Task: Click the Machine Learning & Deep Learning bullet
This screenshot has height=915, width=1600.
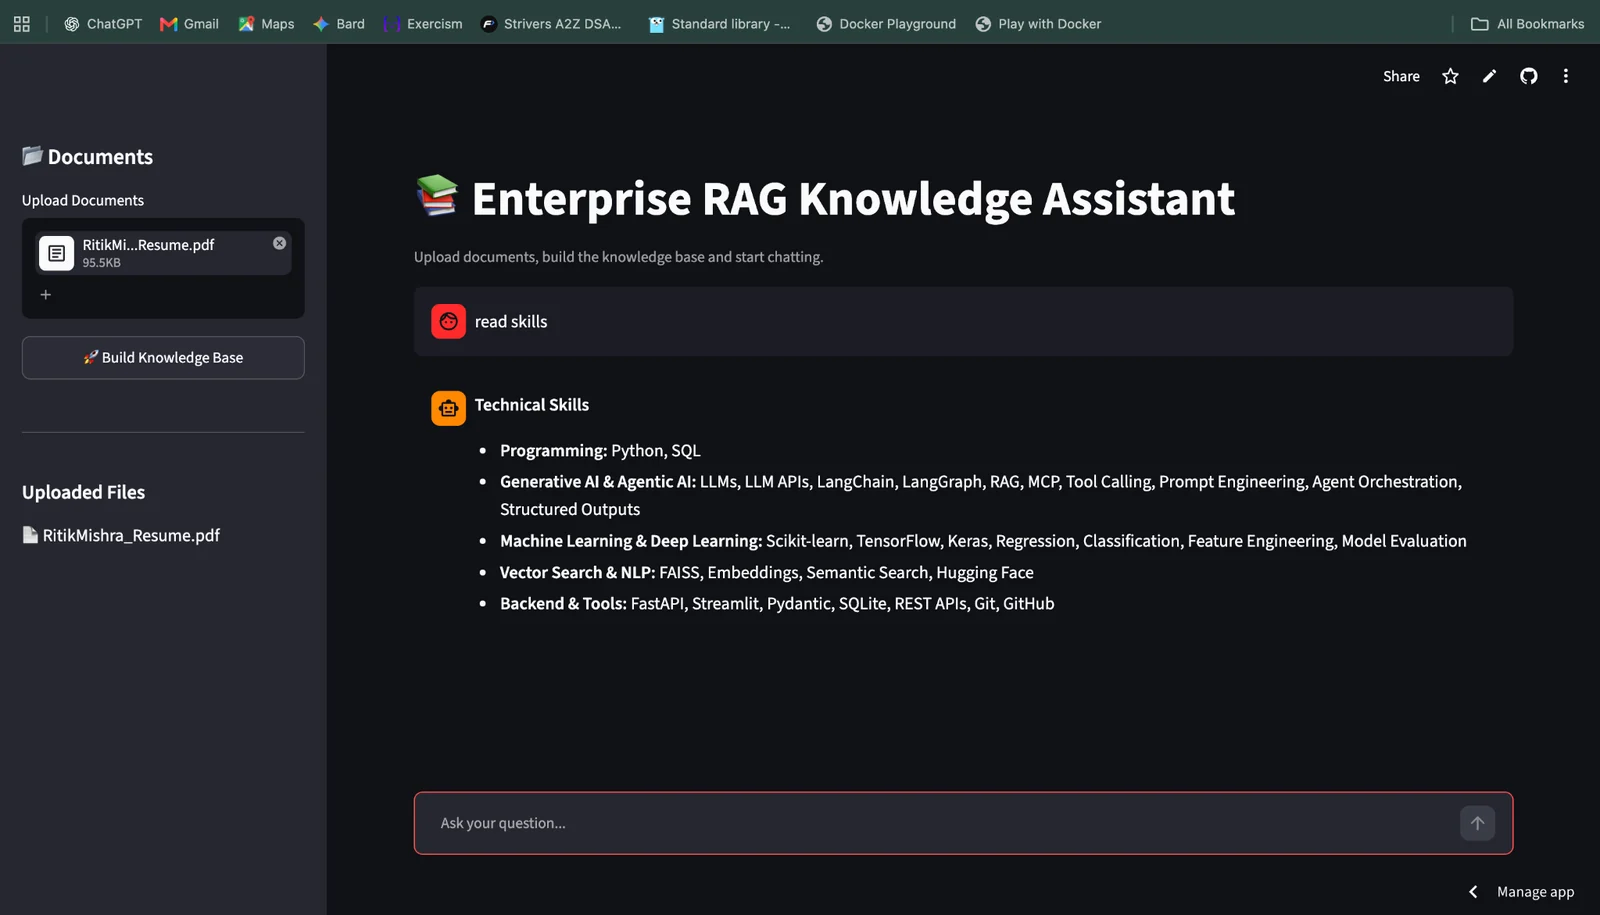Action: (x=983, y=541)
